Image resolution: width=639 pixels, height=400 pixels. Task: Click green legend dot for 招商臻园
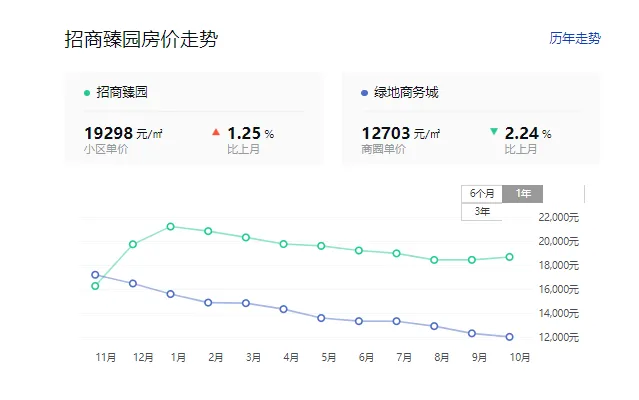point(87,93)
